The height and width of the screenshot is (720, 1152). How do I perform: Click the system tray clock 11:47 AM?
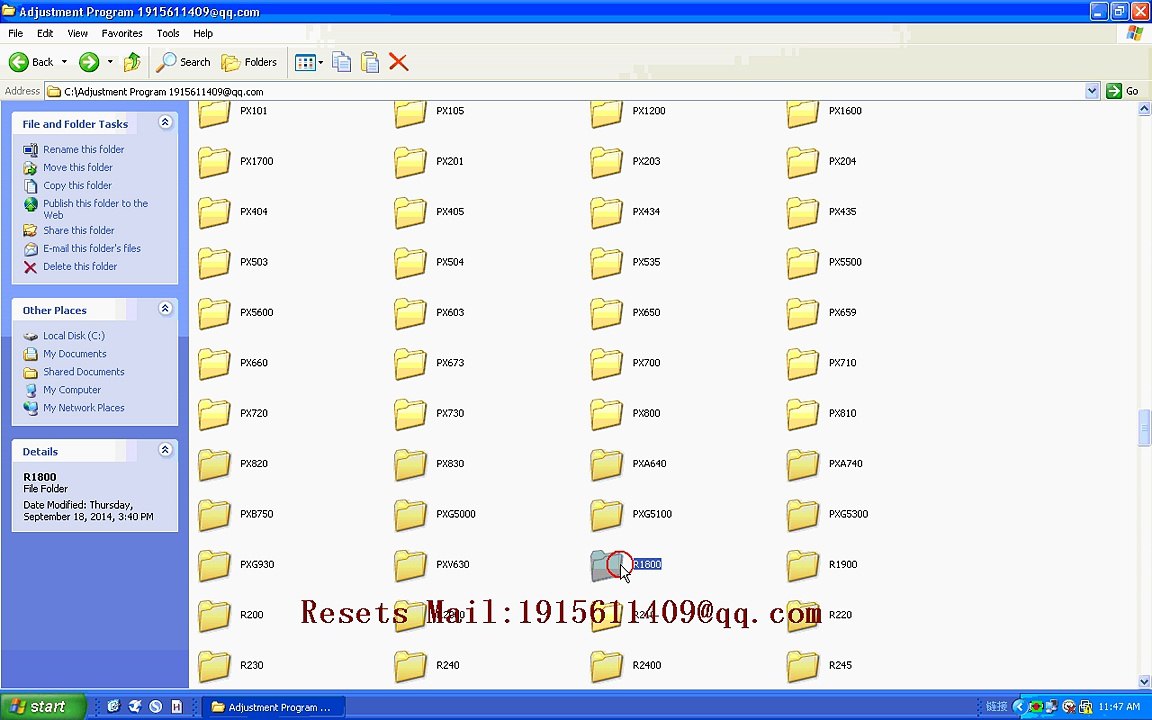(1119, 707)
